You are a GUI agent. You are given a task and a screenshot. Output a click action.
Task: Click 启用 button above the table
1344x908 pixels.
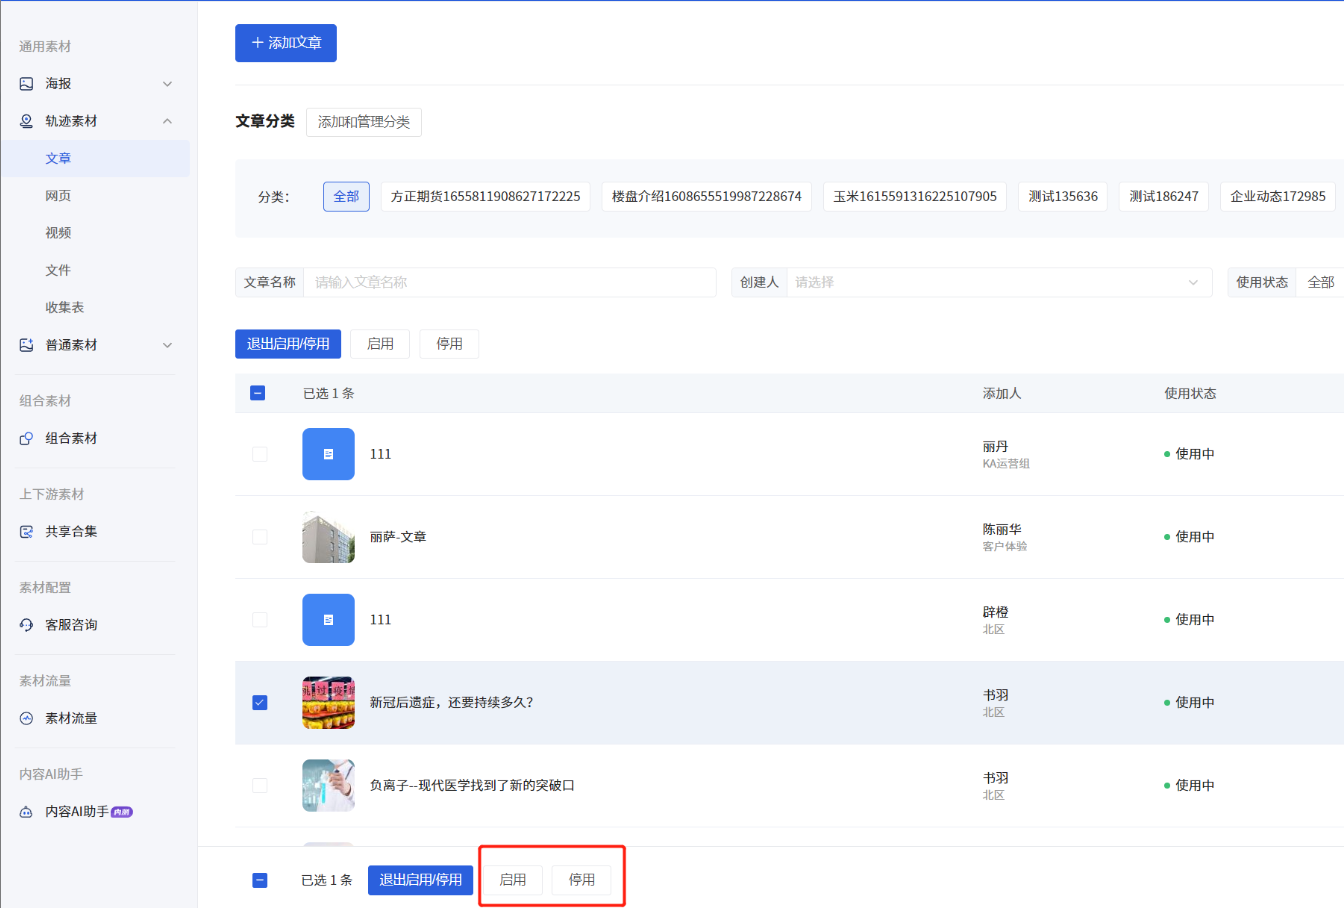pyautogui.click(x=380, y=344)
